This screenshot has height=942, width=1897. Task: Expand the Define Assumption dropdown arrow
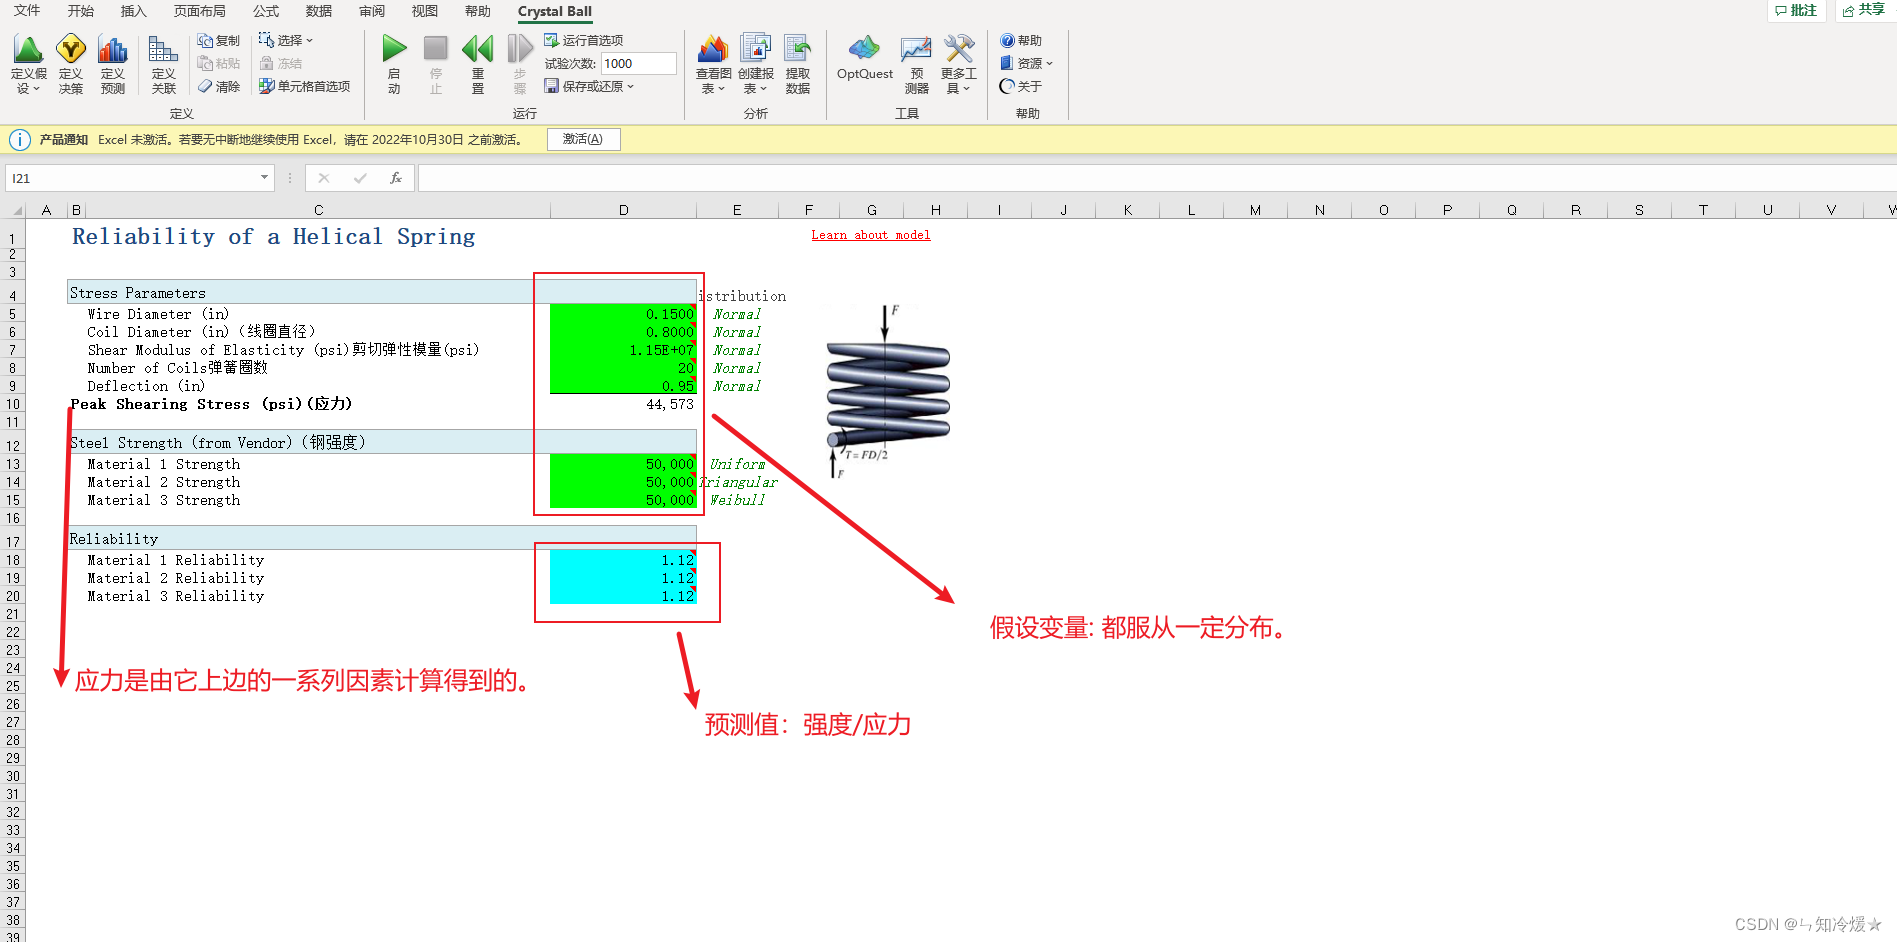[37, 89]
